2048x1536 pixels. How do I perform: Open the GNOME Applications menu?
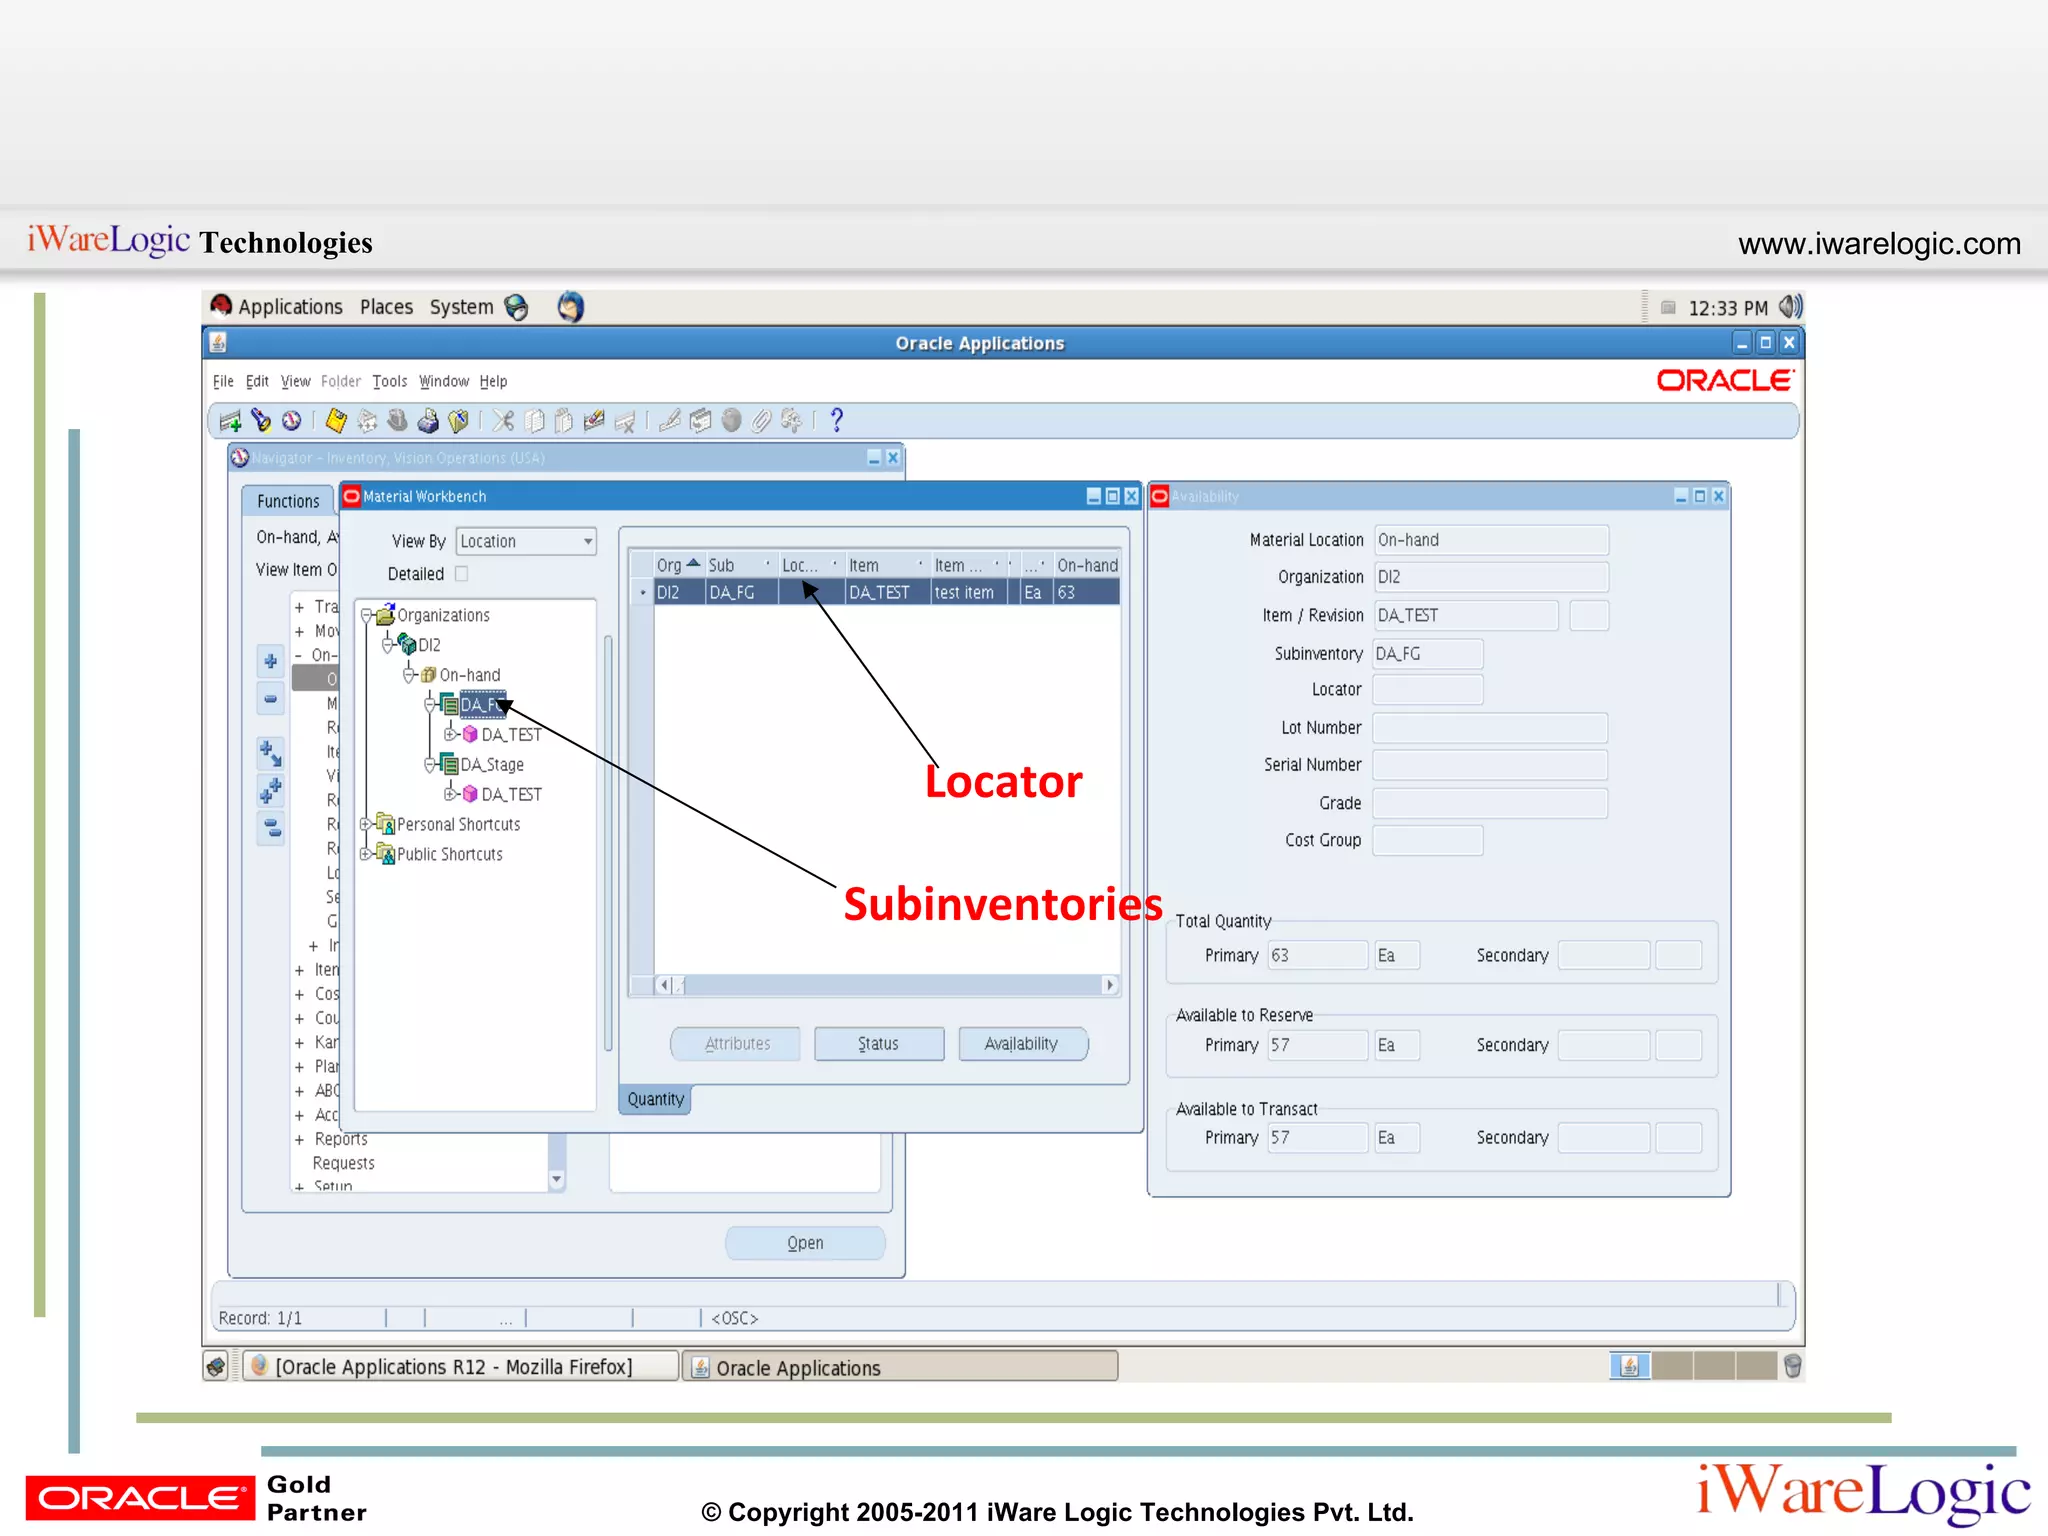point(277,307)
